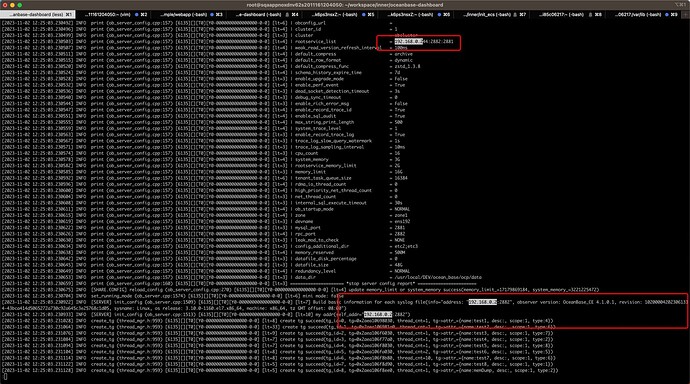690x384 pixels.
Task: Click the prompt cursor at terminal bottom
Action: coord(5,377)
